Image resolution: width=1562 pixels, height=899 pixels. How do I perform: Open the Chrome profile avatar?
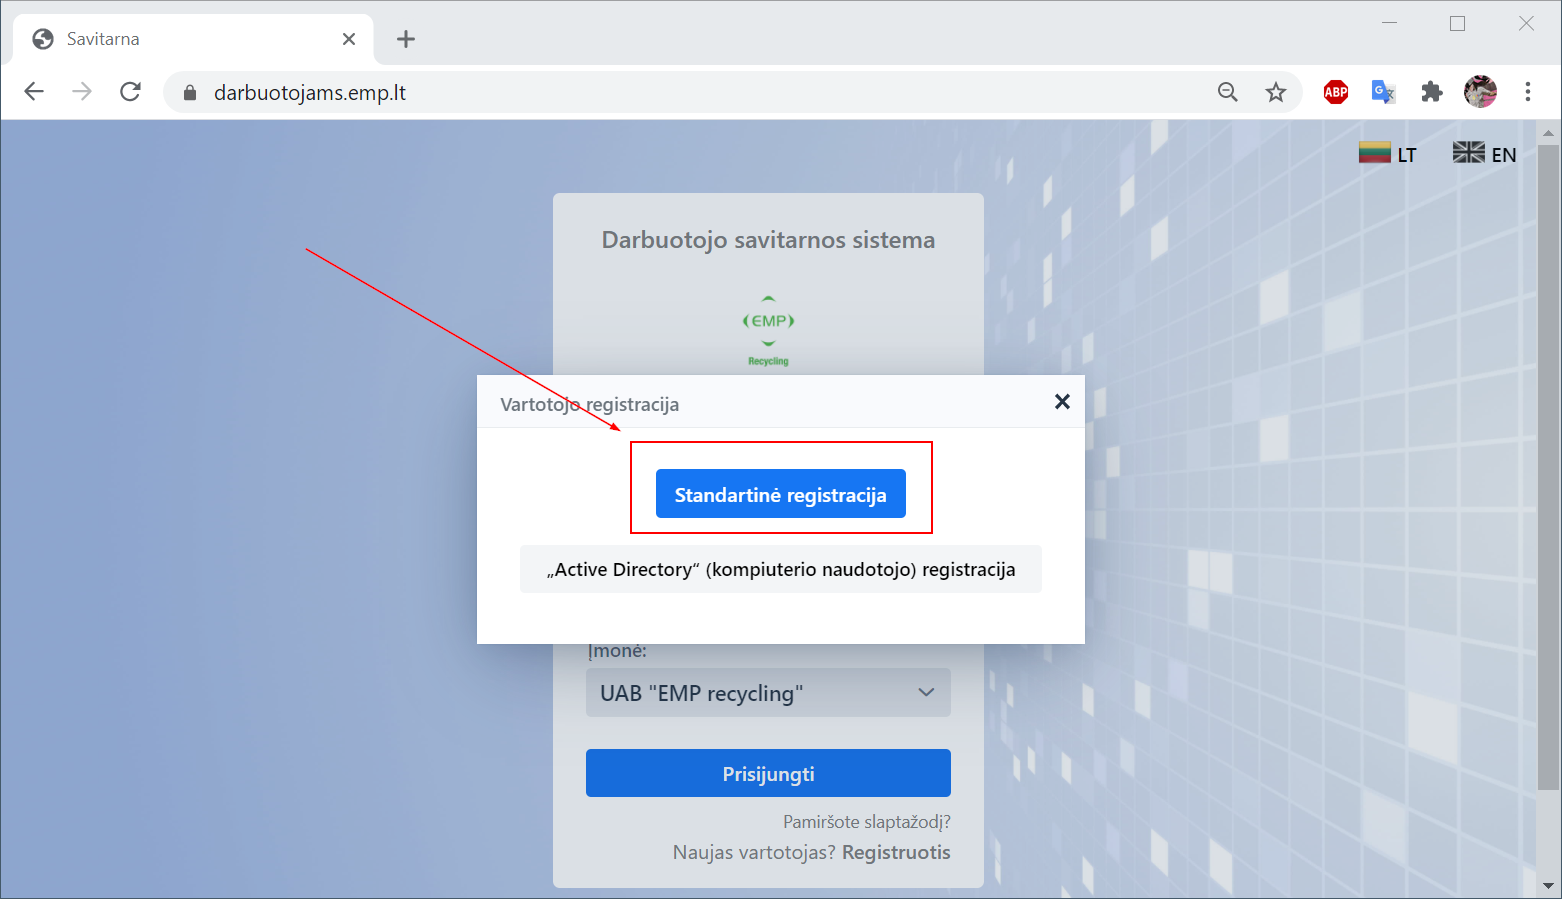[x=1480, y=92]
